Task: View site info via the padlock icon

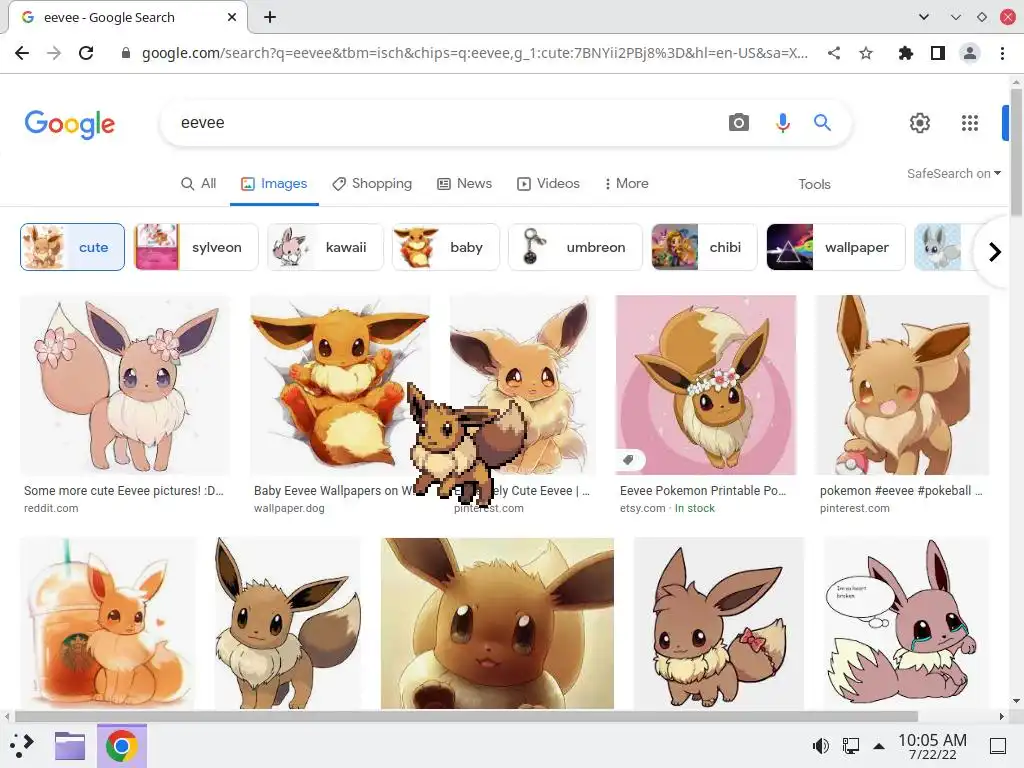Action: coord(126,54)
